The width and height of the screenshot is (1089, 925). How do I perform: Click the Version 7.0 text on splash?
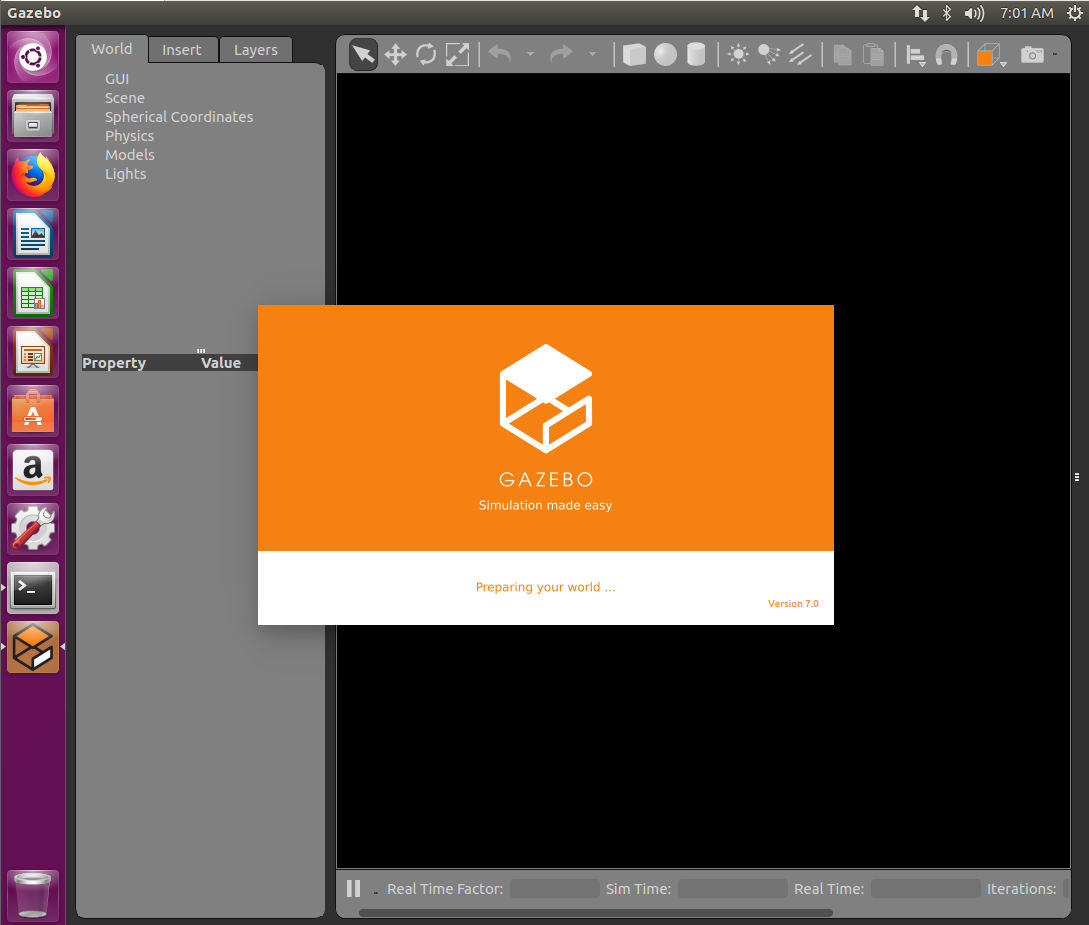[x=793, y=603]
